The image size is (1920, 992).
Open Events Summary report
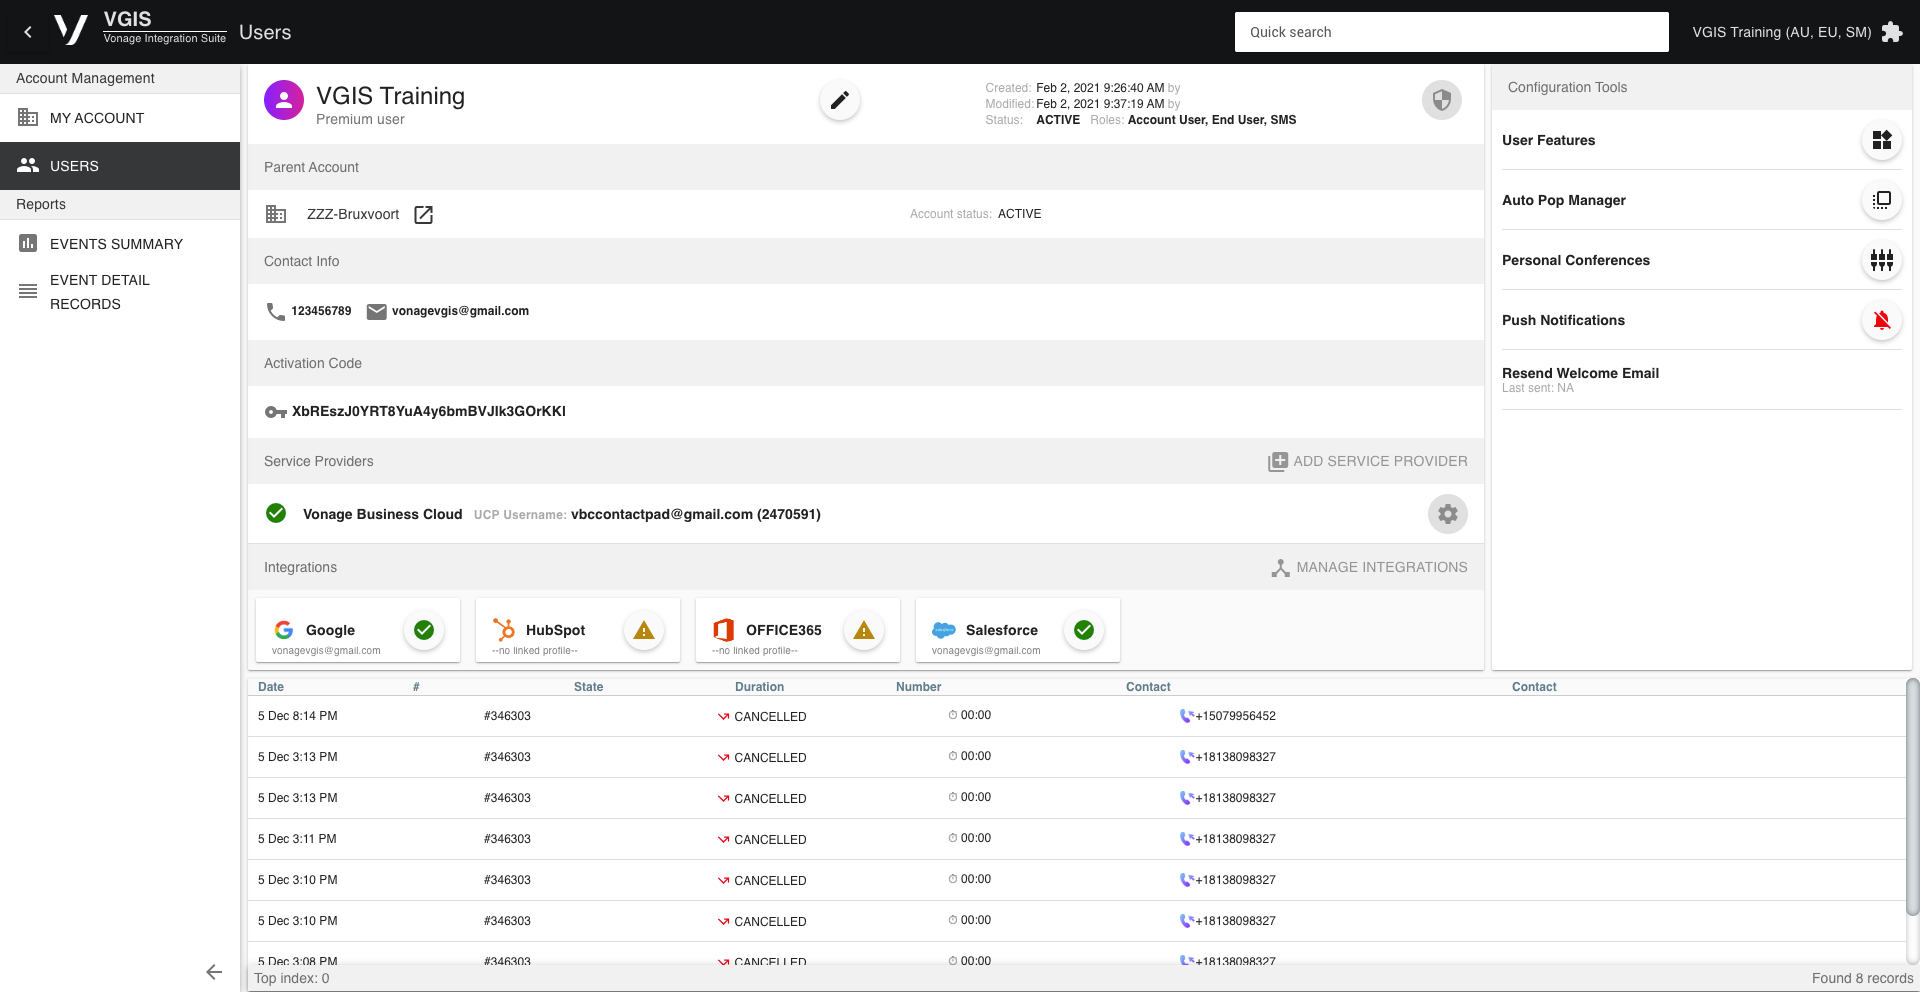click(x=116, y=244)
